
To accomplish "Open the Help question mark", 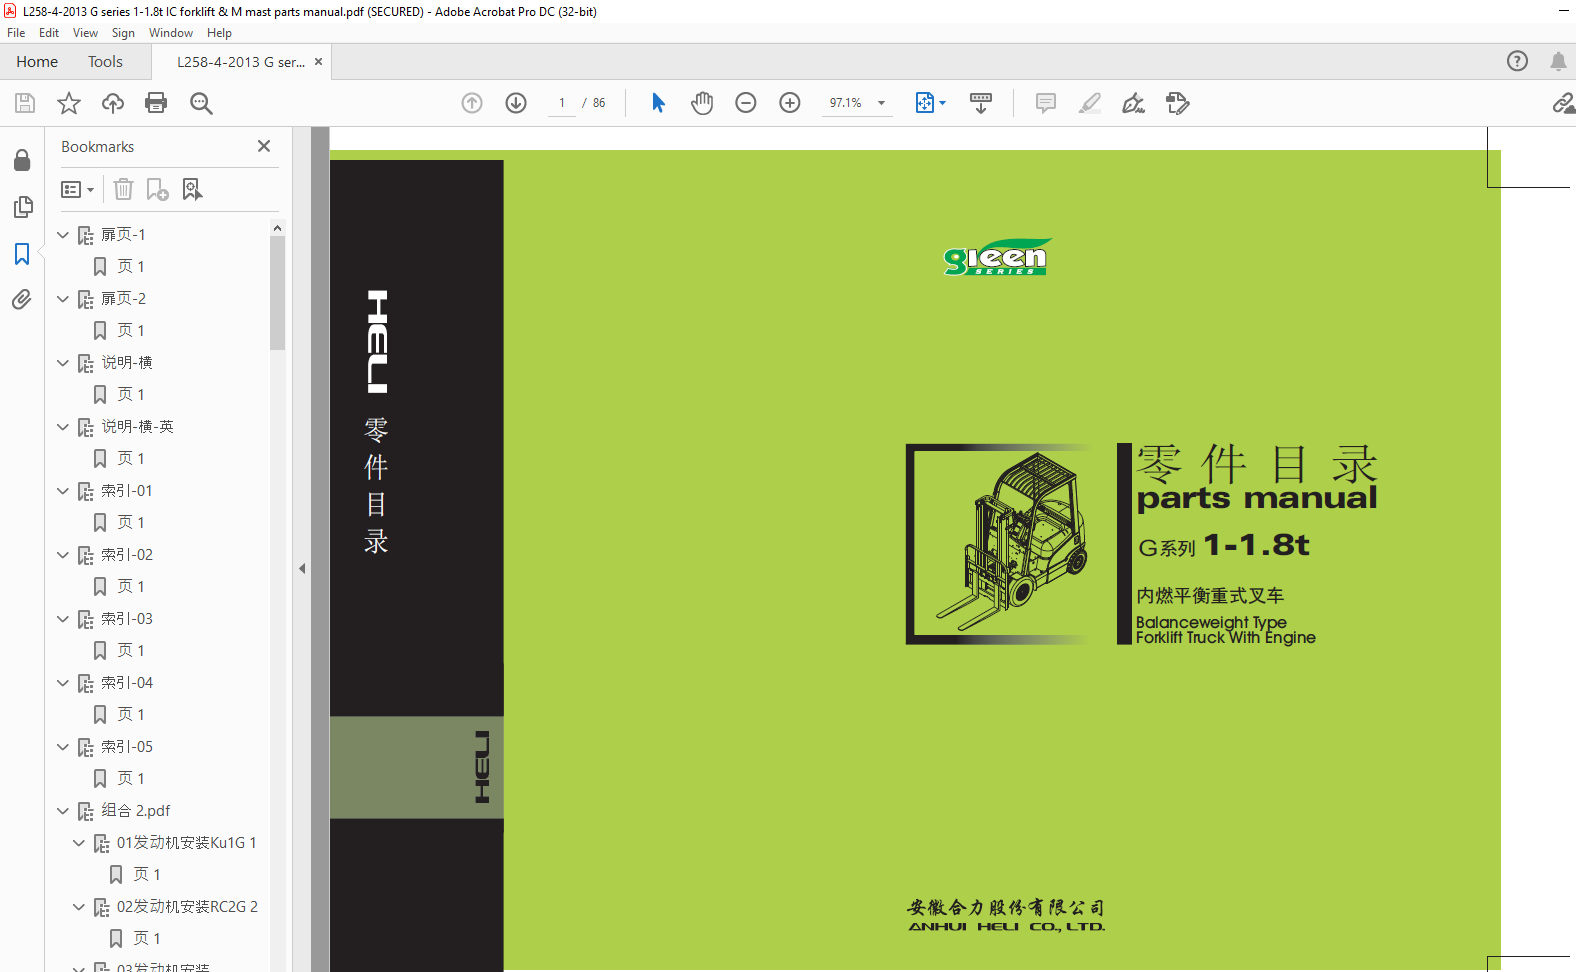I will (1517, 61).
